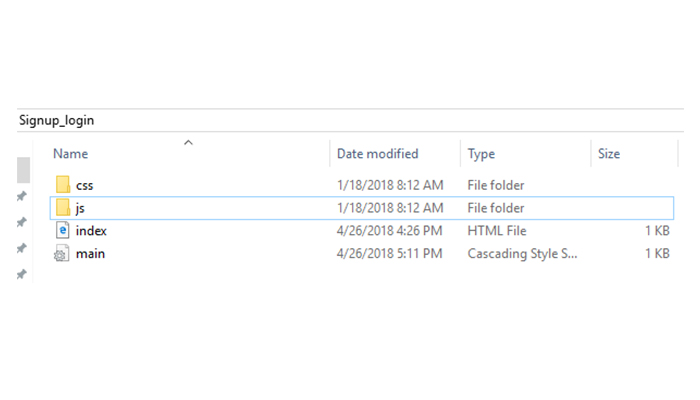Click the main stylesheet gear icon
The image size is (700, 400).
coord(62,253)
